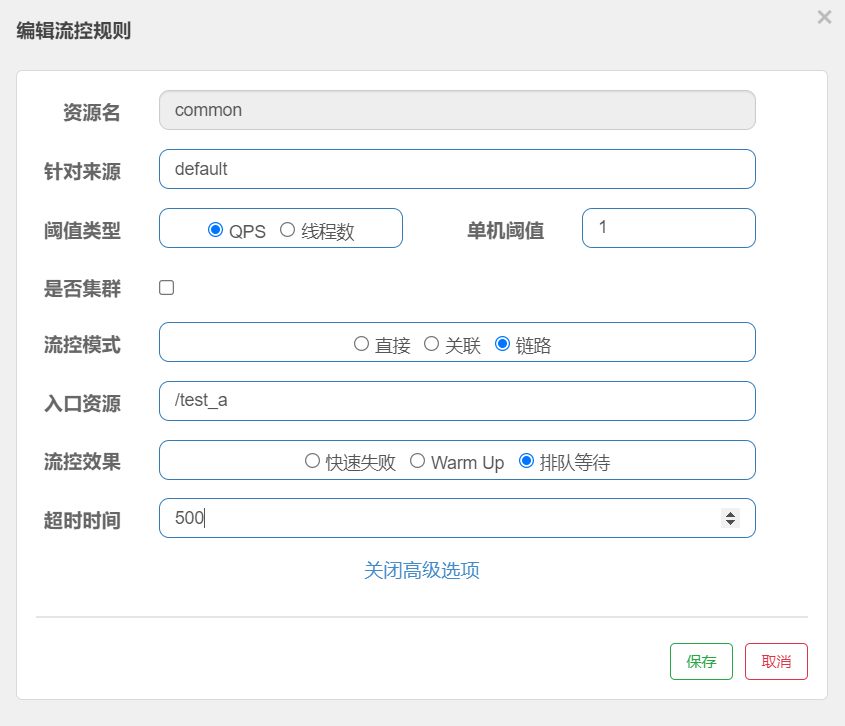The image size is (845, 726).
Task: Select Warm Up flow control effect
Action: [x=417, y=461]
